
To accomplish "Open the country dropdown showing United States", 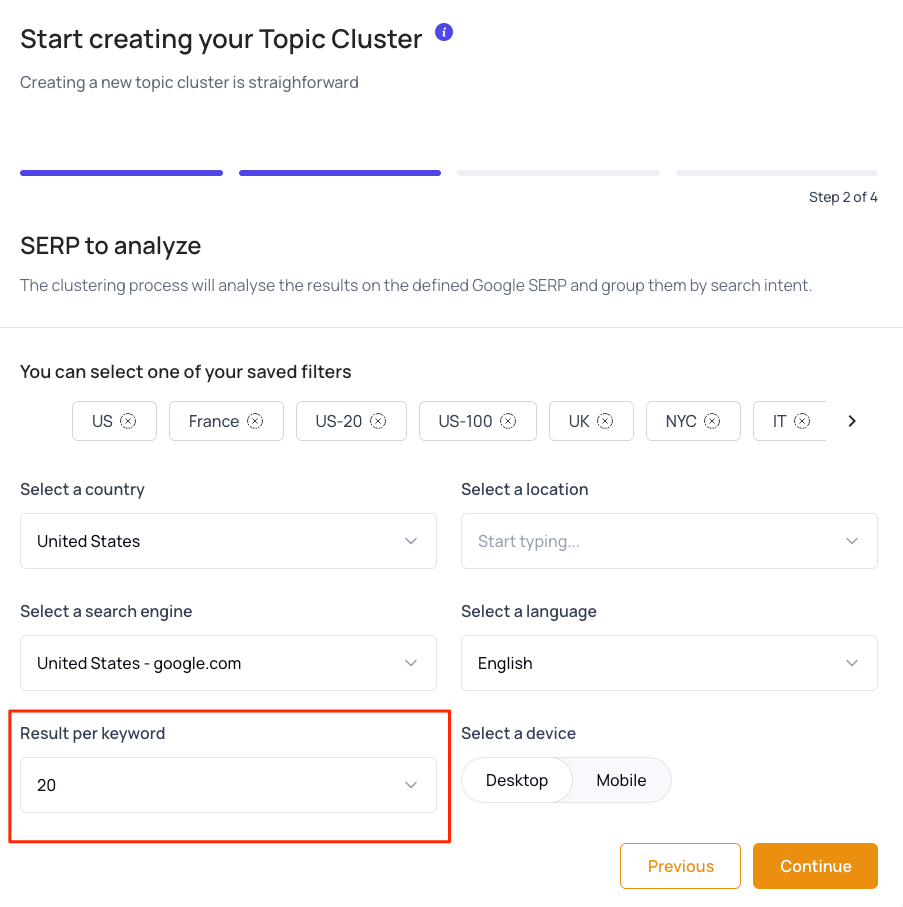I will [228, 541].
